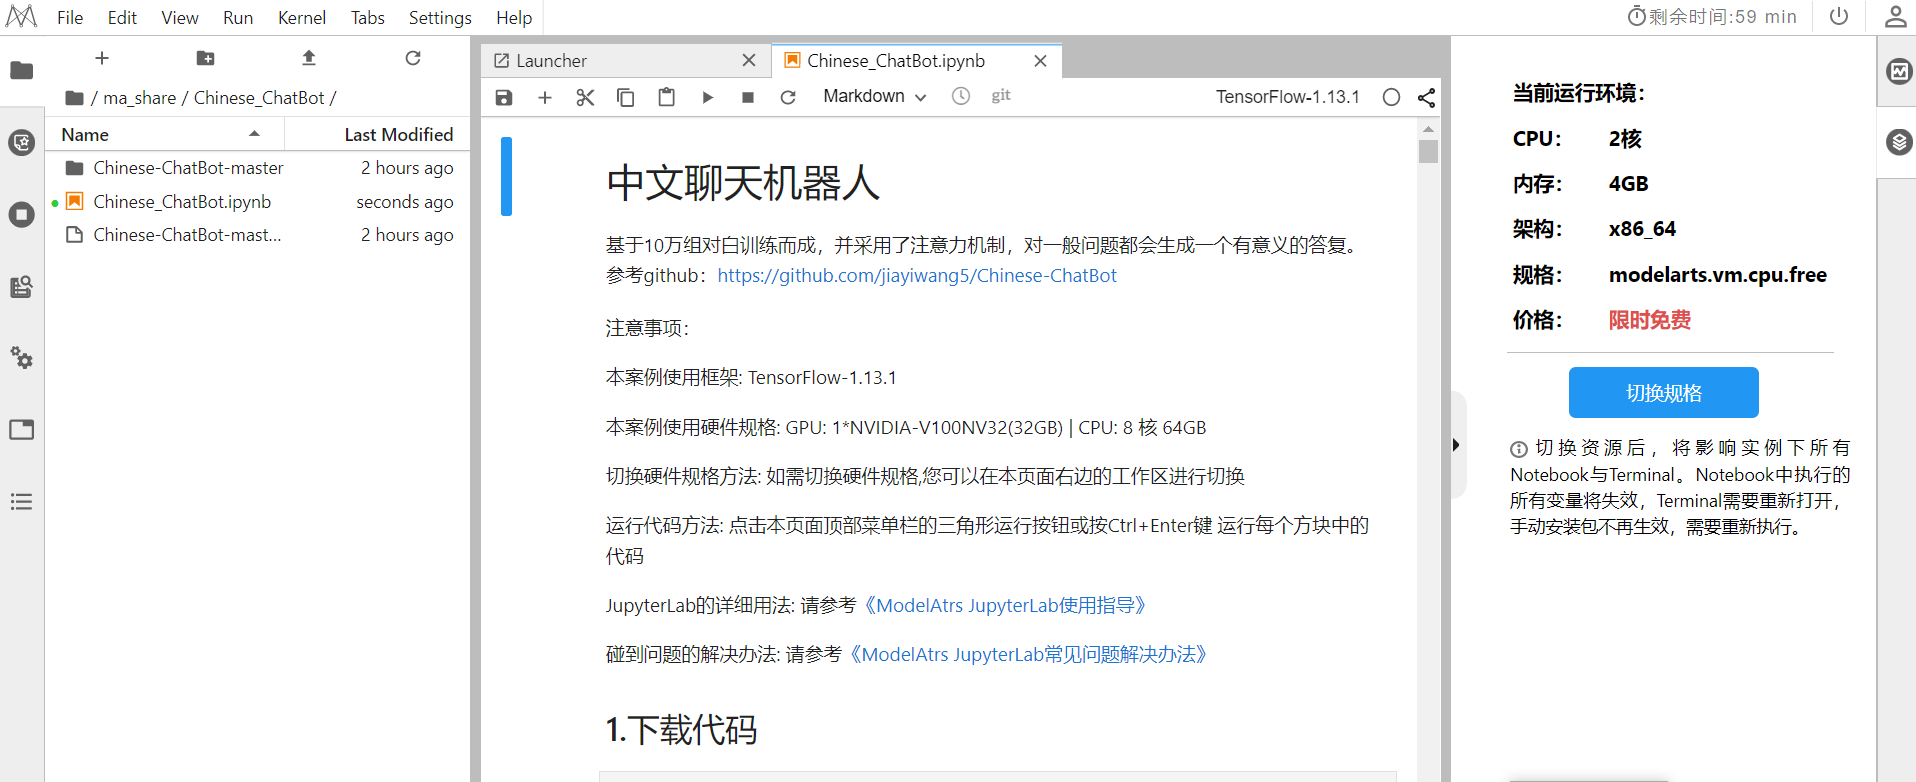Open the Kernel menu
1916x782 pixels.
pyautogui.click(x=302, y=17)
